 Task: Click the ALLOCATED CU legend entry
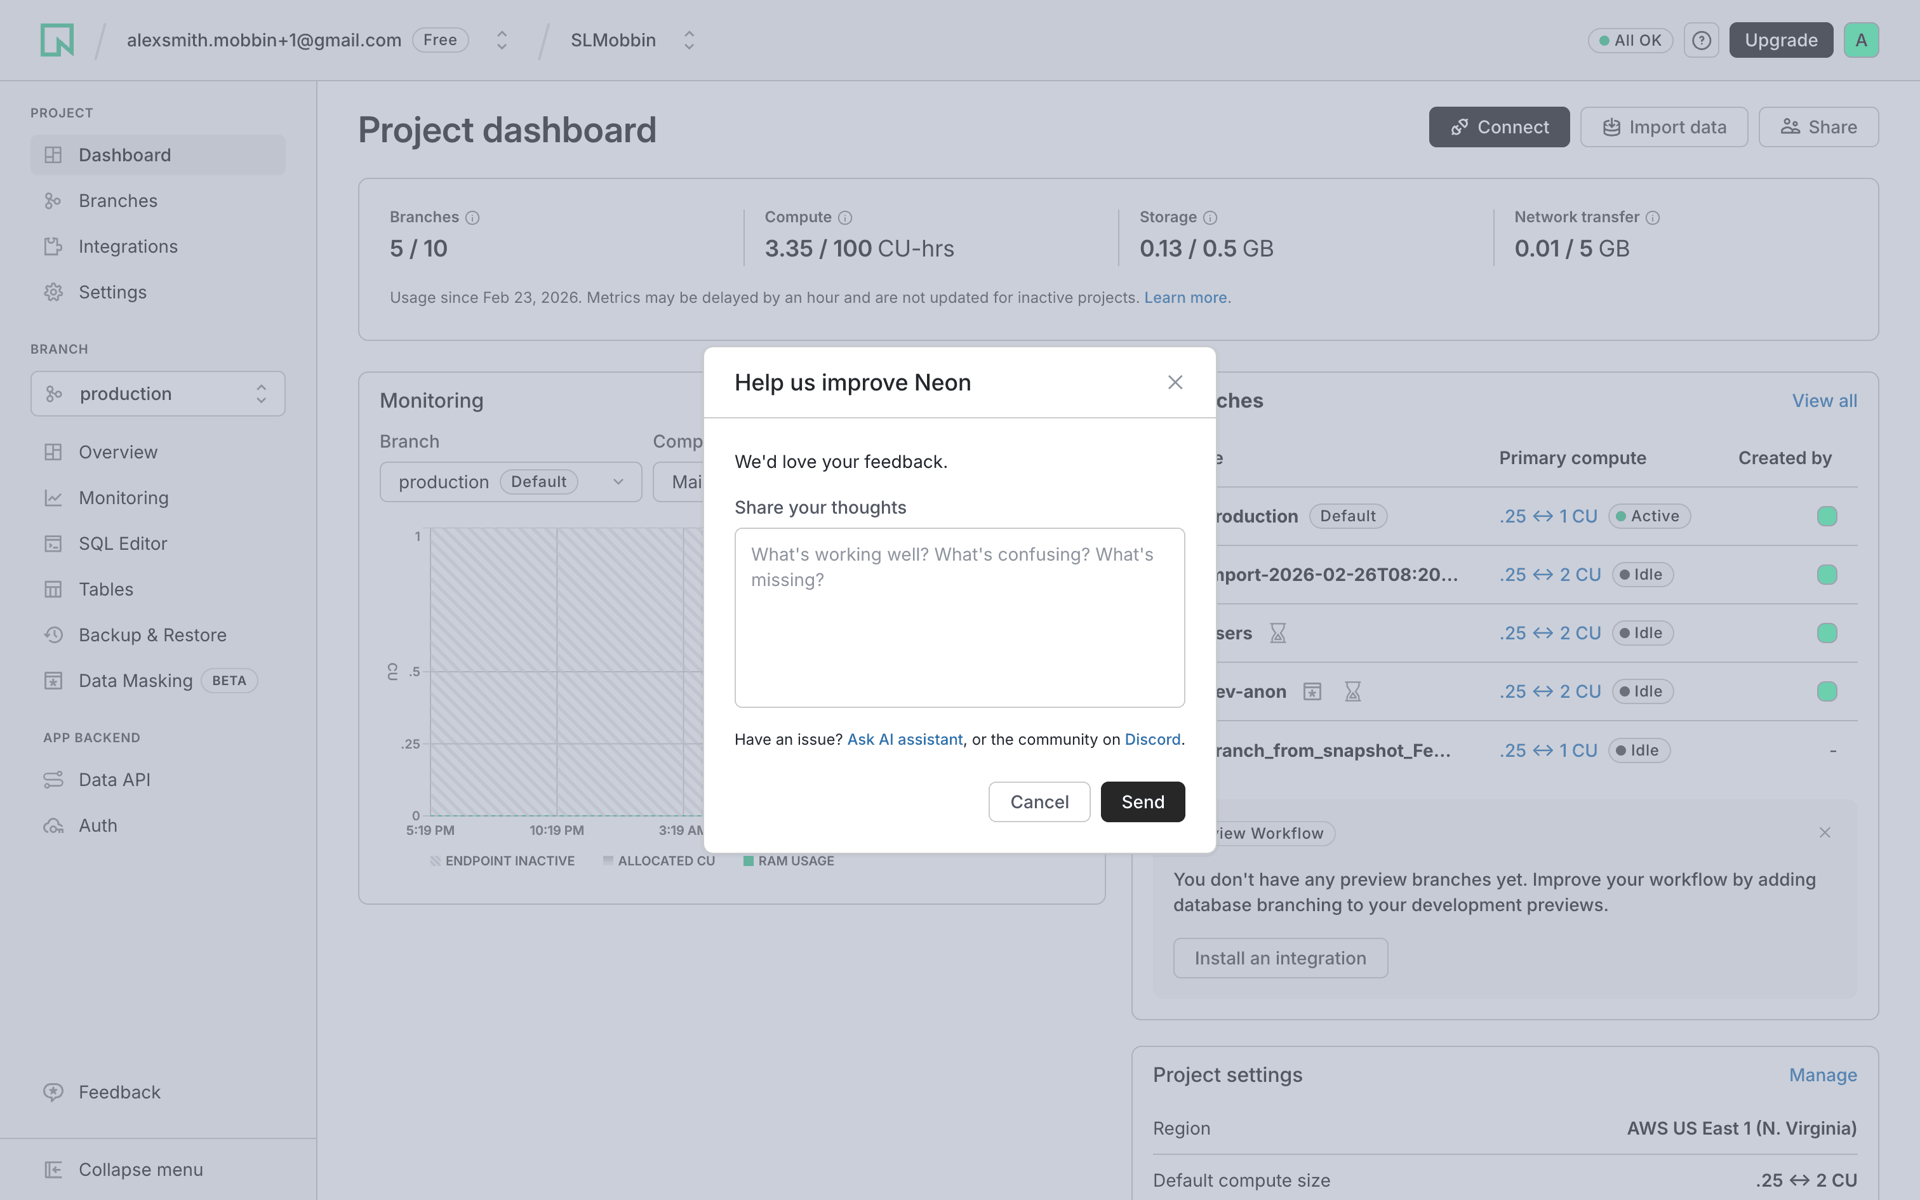click(659, 861)
